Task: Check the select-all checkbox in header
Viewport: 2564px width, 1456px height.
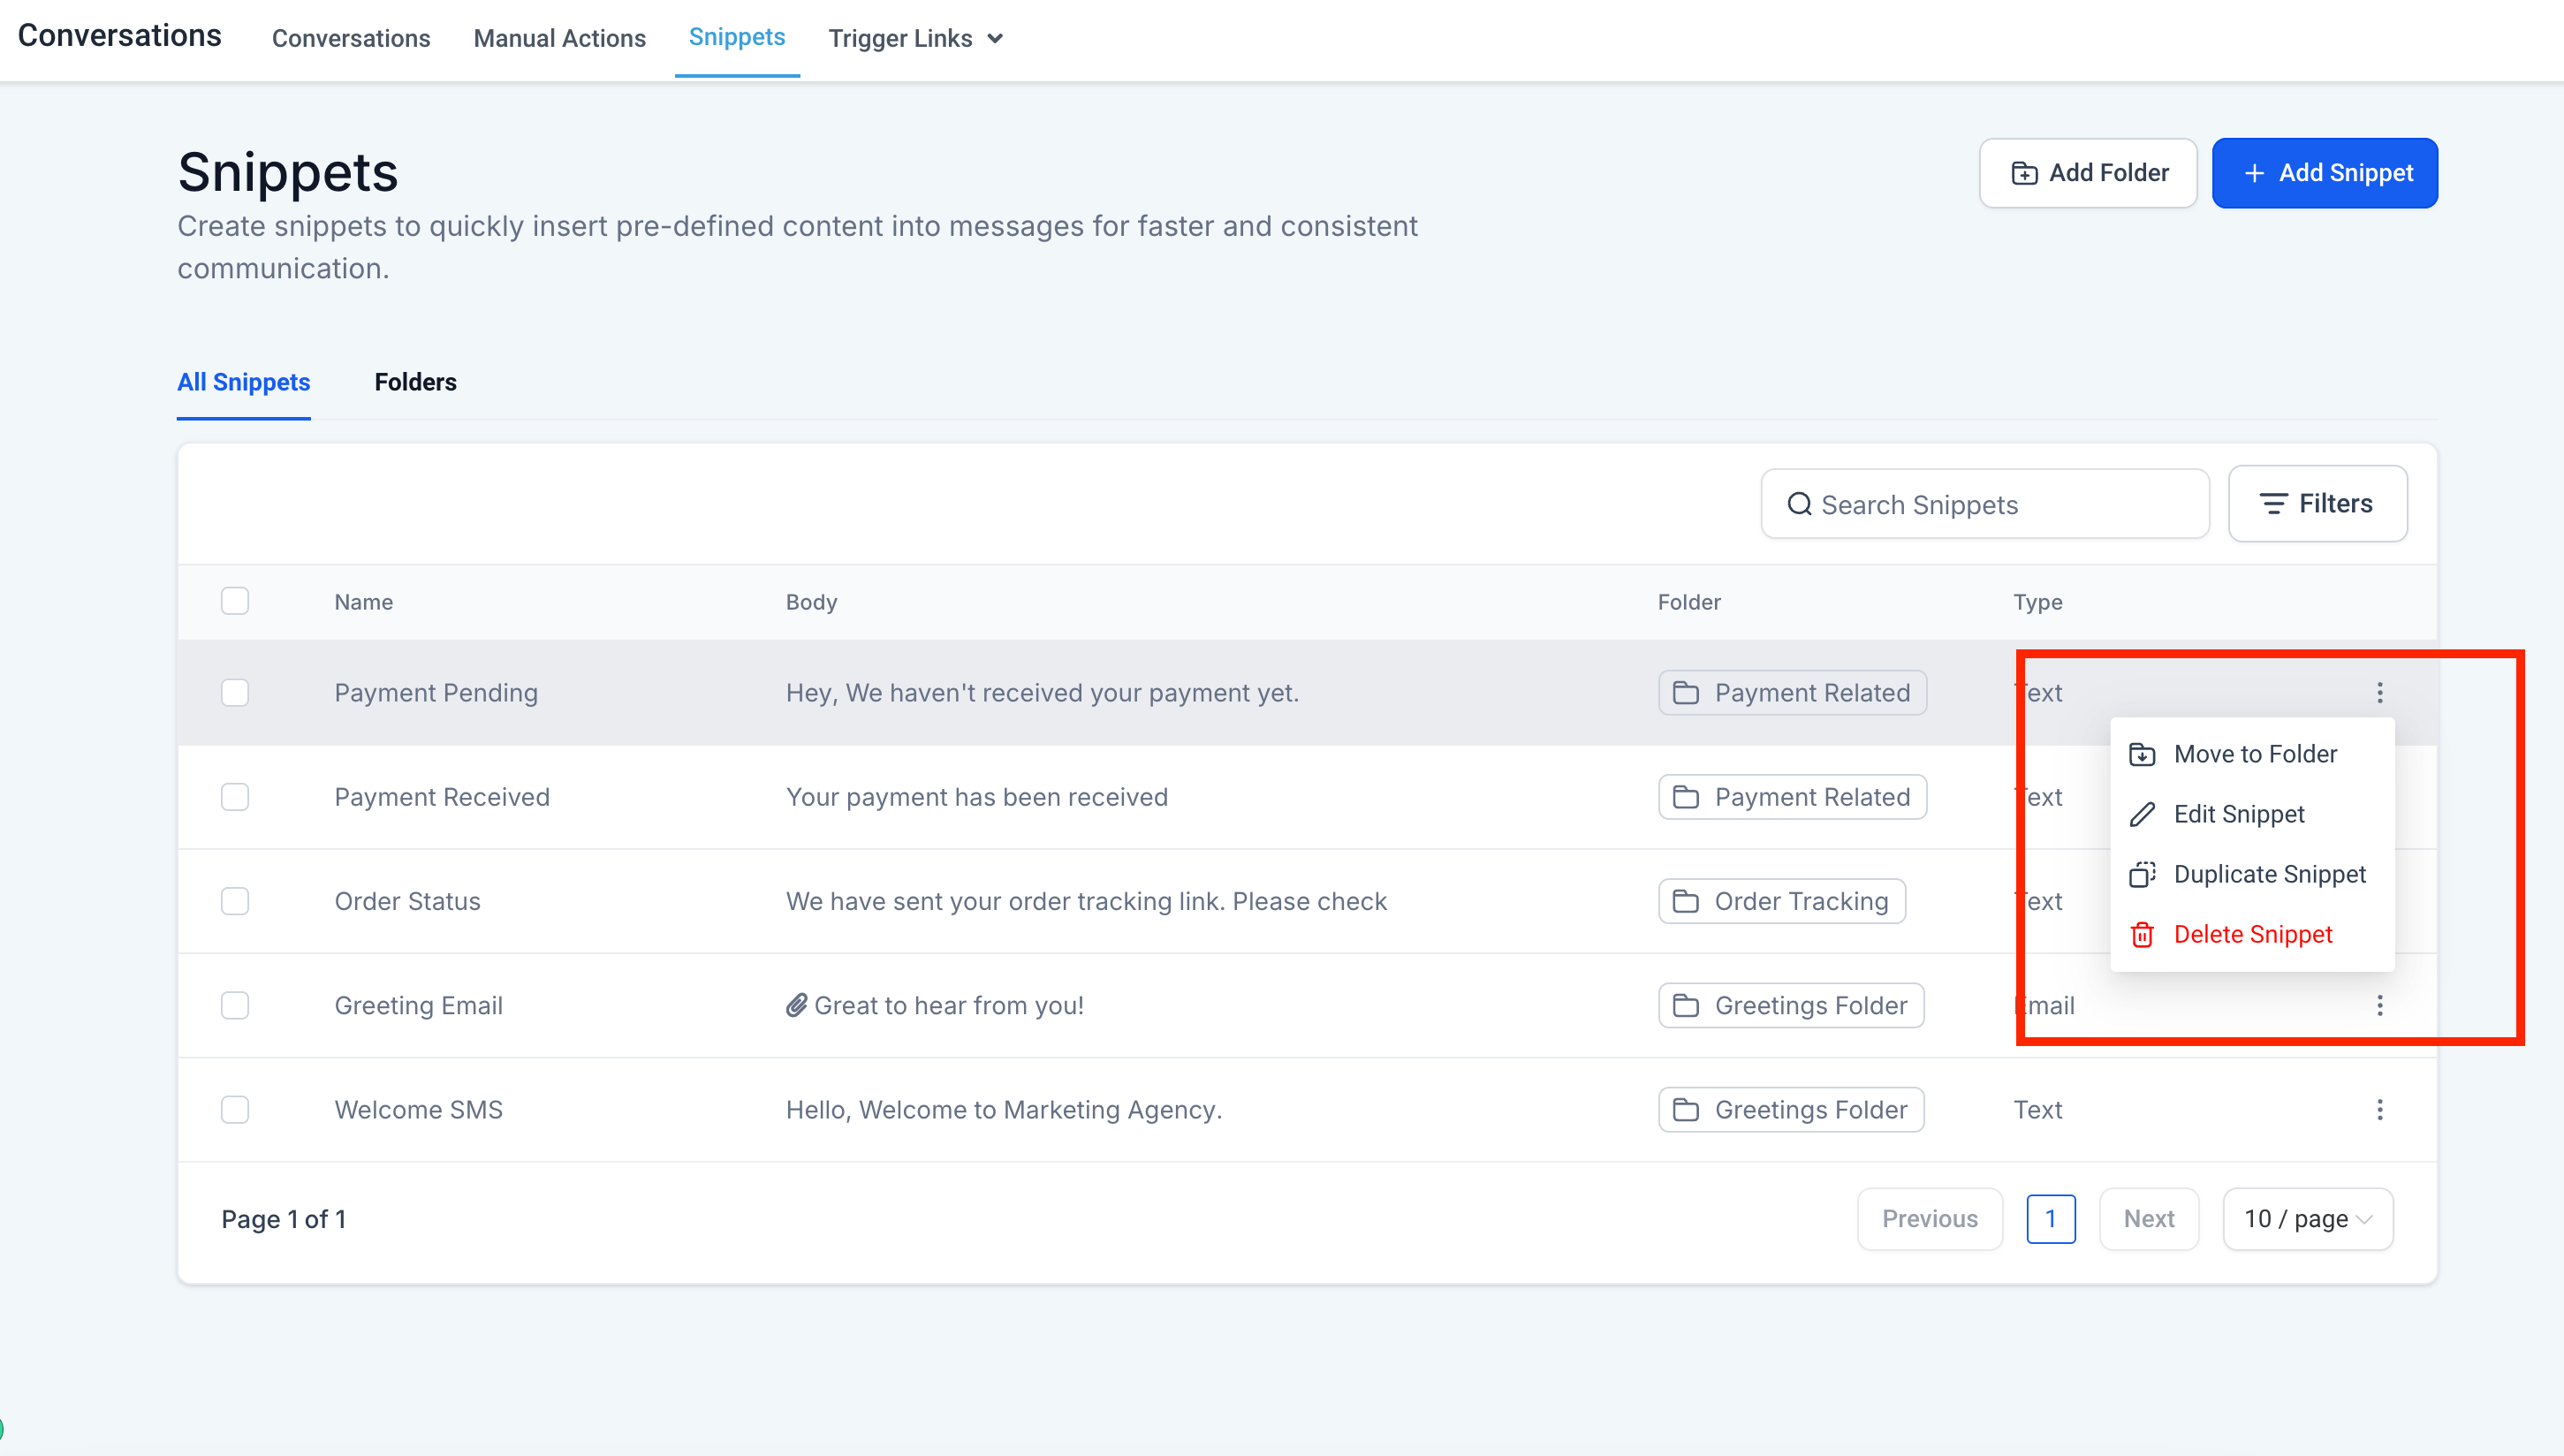Action: coord(235,601)
